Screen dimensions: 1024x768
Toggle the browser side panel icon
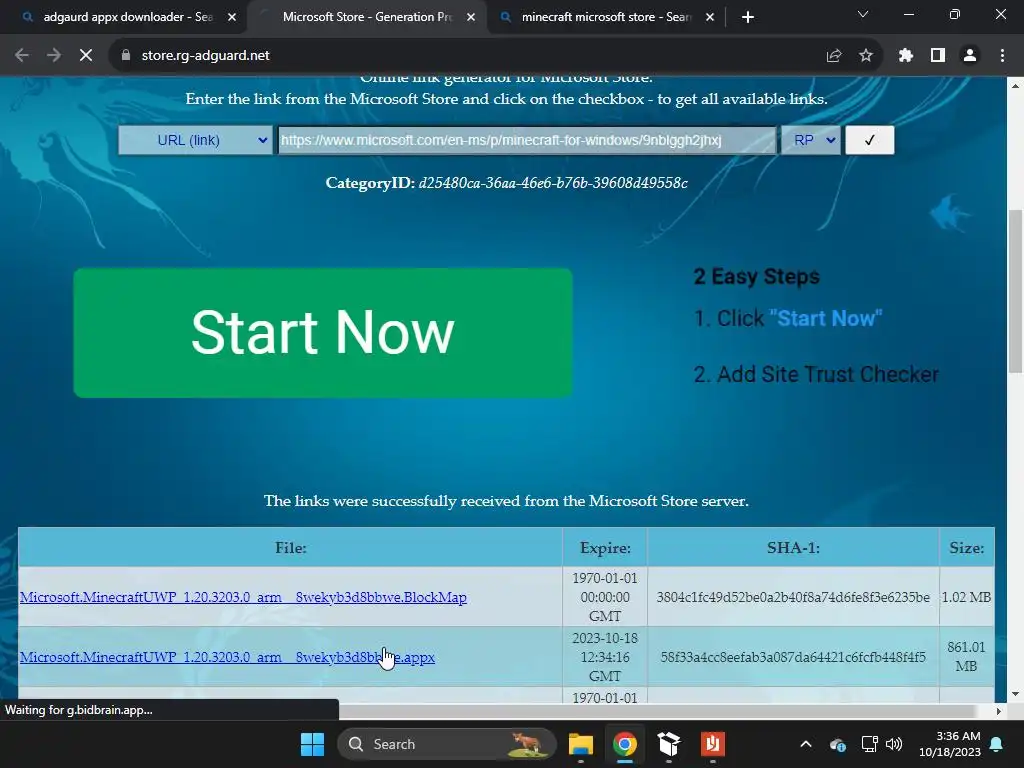pos(938,56)
